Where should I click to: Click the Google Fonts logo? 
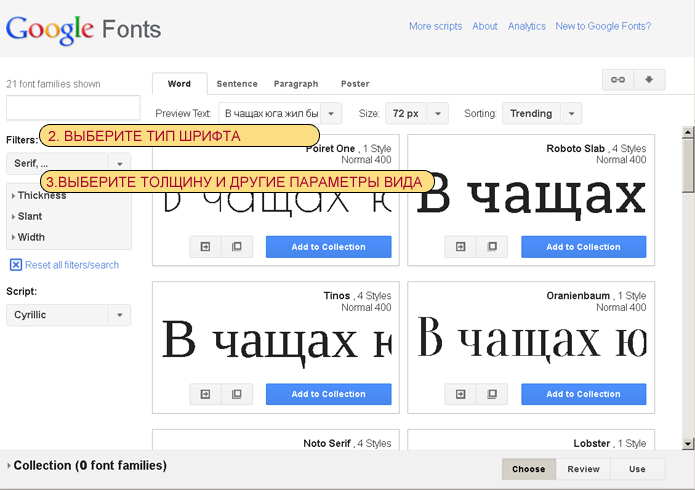click(83, 30)
